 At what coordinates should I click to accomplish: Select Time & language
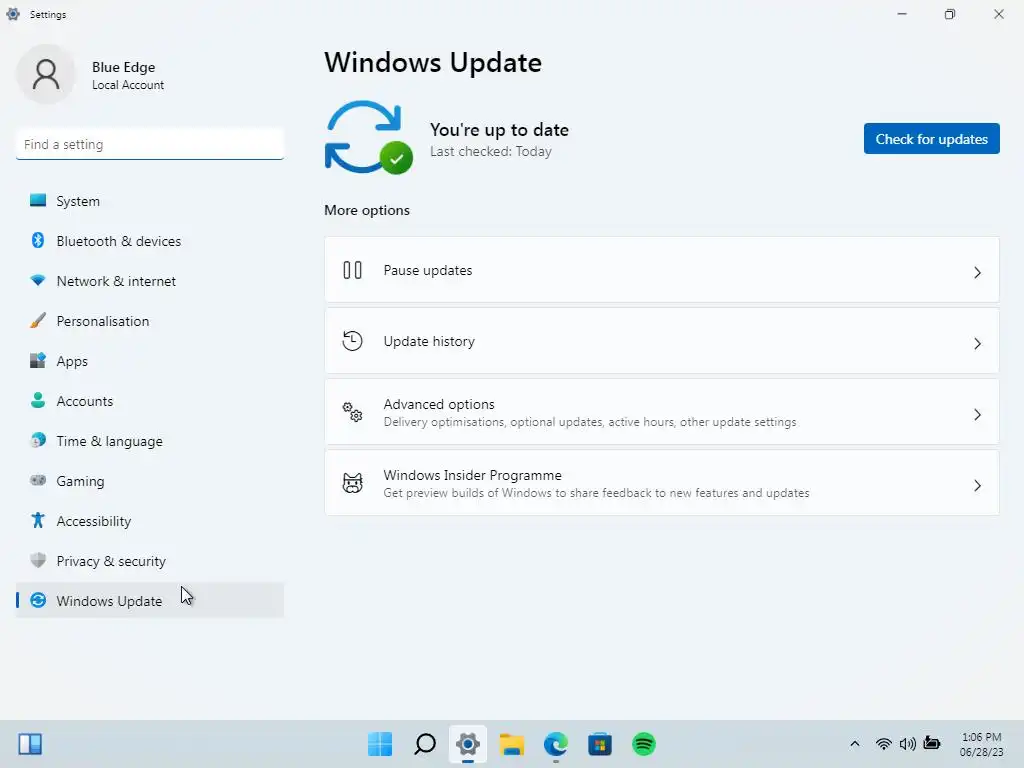tap(150, 440)
